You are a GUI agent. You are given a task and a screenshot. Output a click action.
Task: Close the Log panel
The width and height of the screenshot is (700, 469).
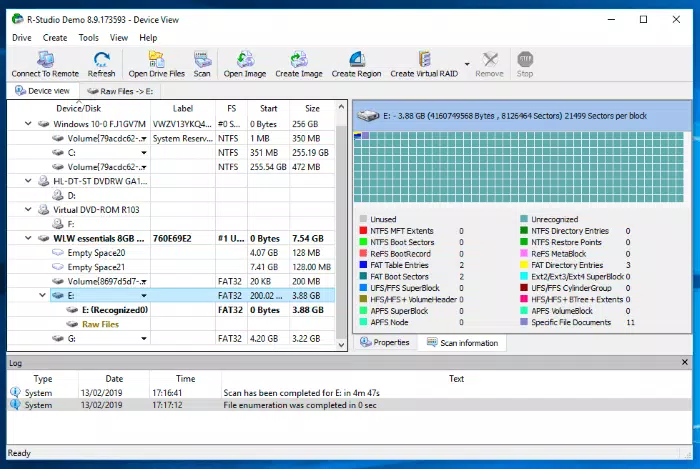point(685,362)
